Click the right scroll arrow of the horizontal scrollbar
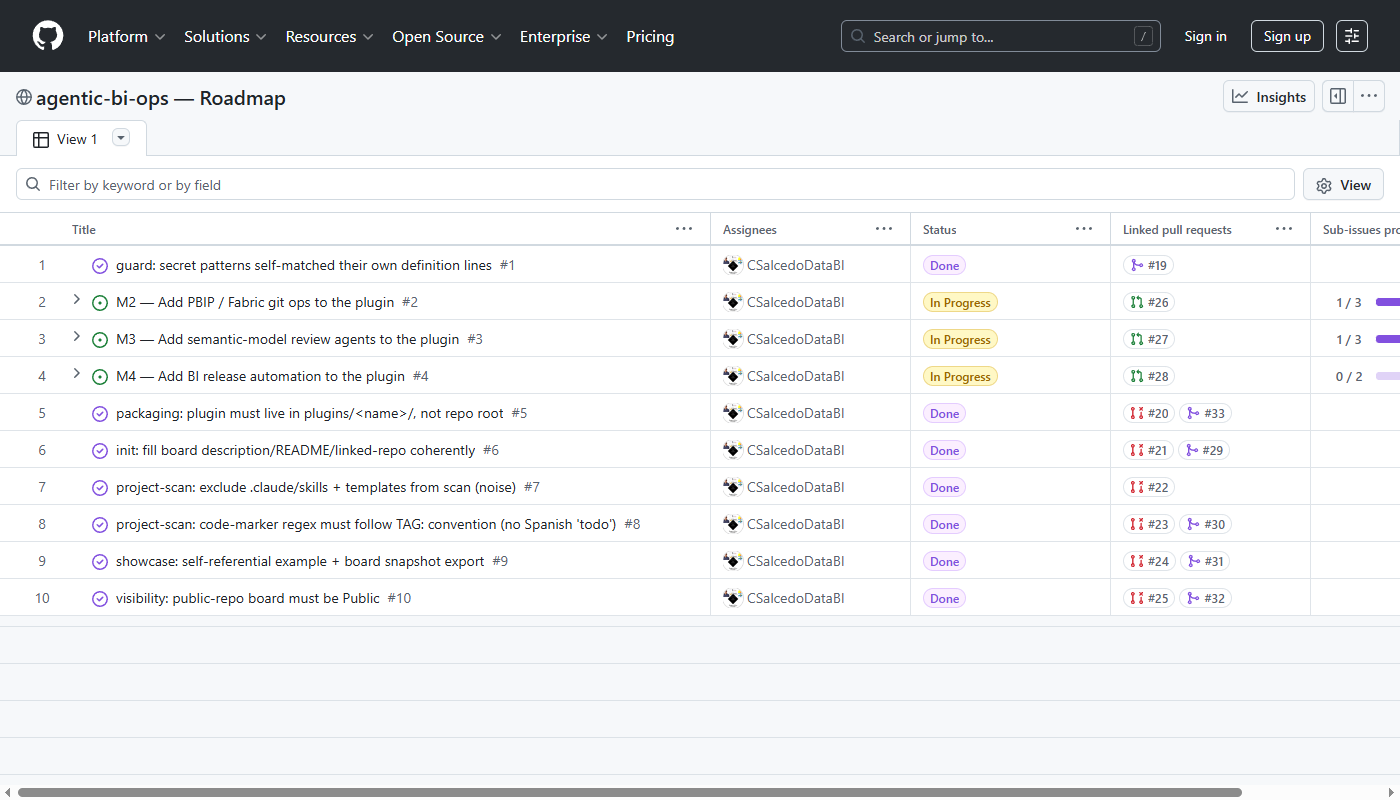Image resolution: width=1400 pixels, height=800 pixels. 1392,792
